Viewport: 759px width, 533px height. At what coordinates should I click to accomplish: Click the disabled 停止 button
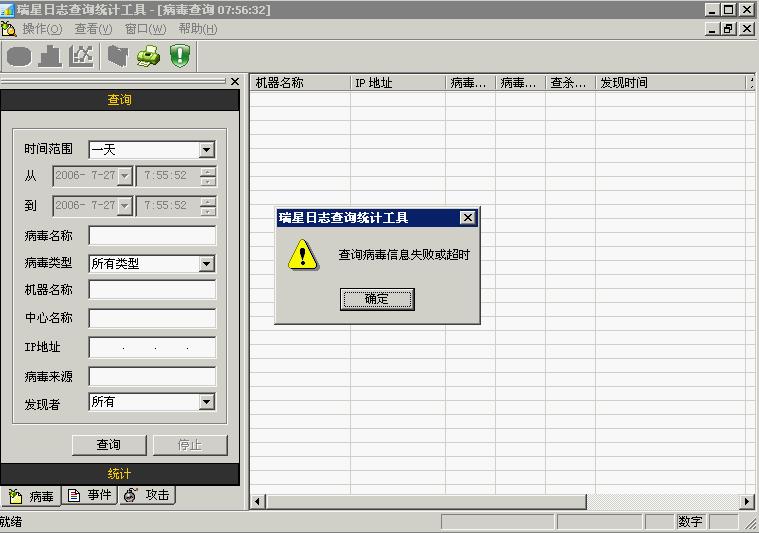190,445
